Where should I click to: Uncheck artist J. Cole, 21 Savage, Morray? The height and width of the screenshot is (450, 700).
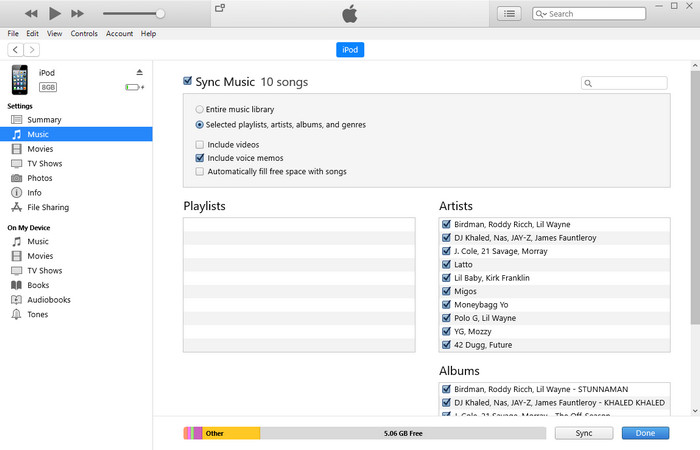[x=446, y=251]
